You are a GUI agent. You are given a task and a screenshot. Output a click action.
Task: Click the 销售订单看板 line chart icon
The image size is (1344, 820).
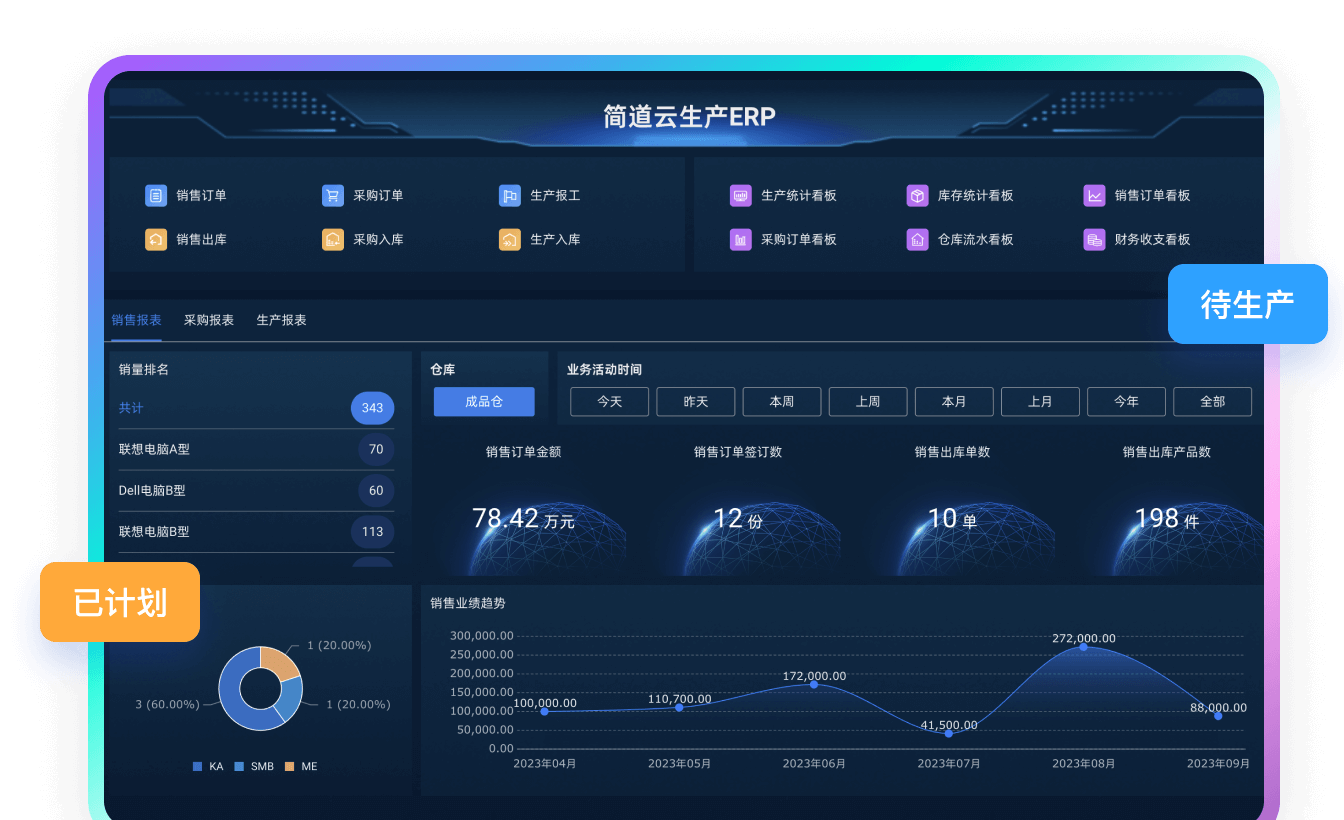1095,196
